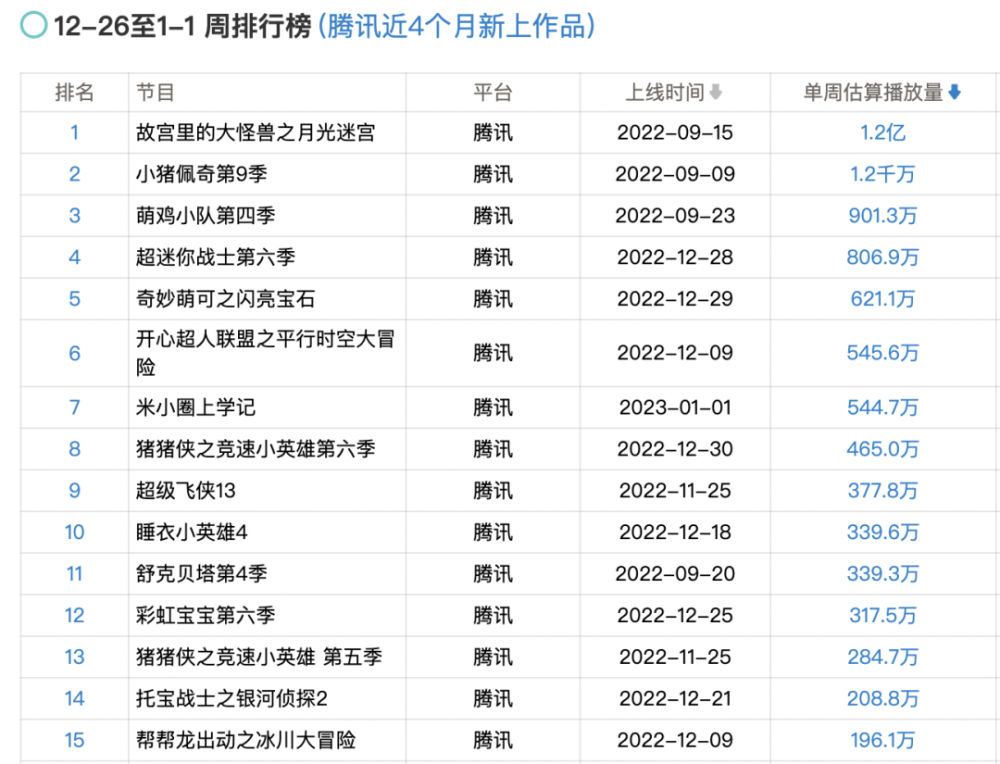Open the 317.5万 play count link

coord(883,615)
